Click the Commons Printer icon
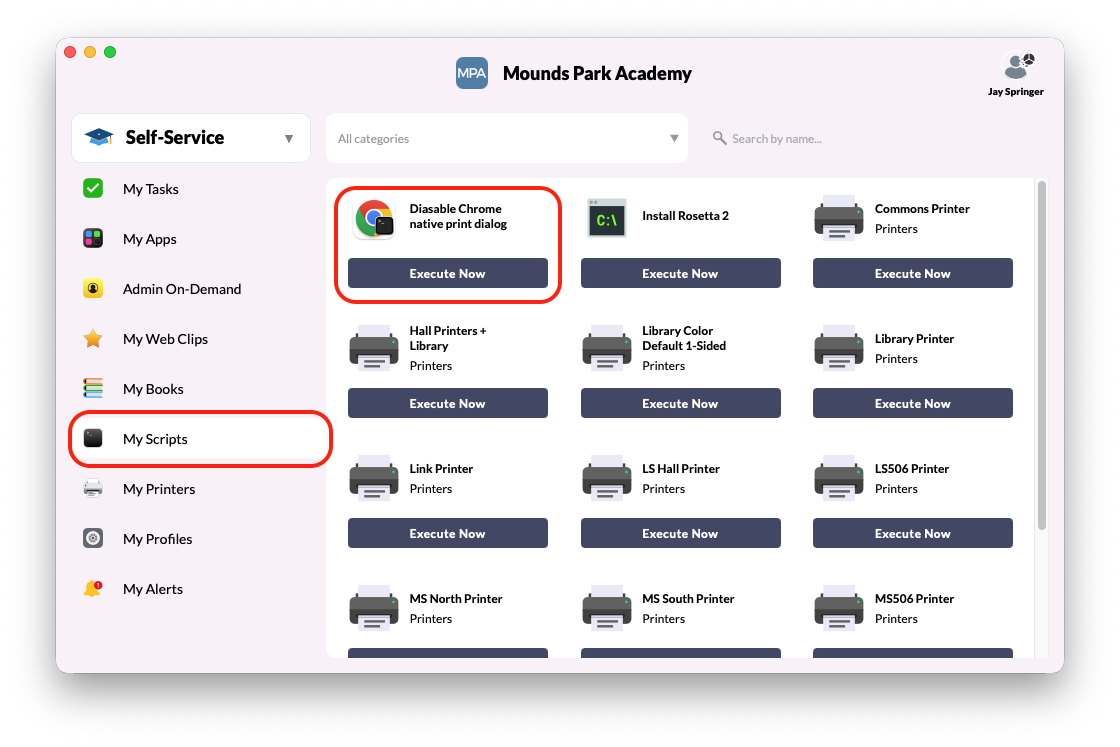This screenshot has width=1120, height=747. click(x=839, y=219)
